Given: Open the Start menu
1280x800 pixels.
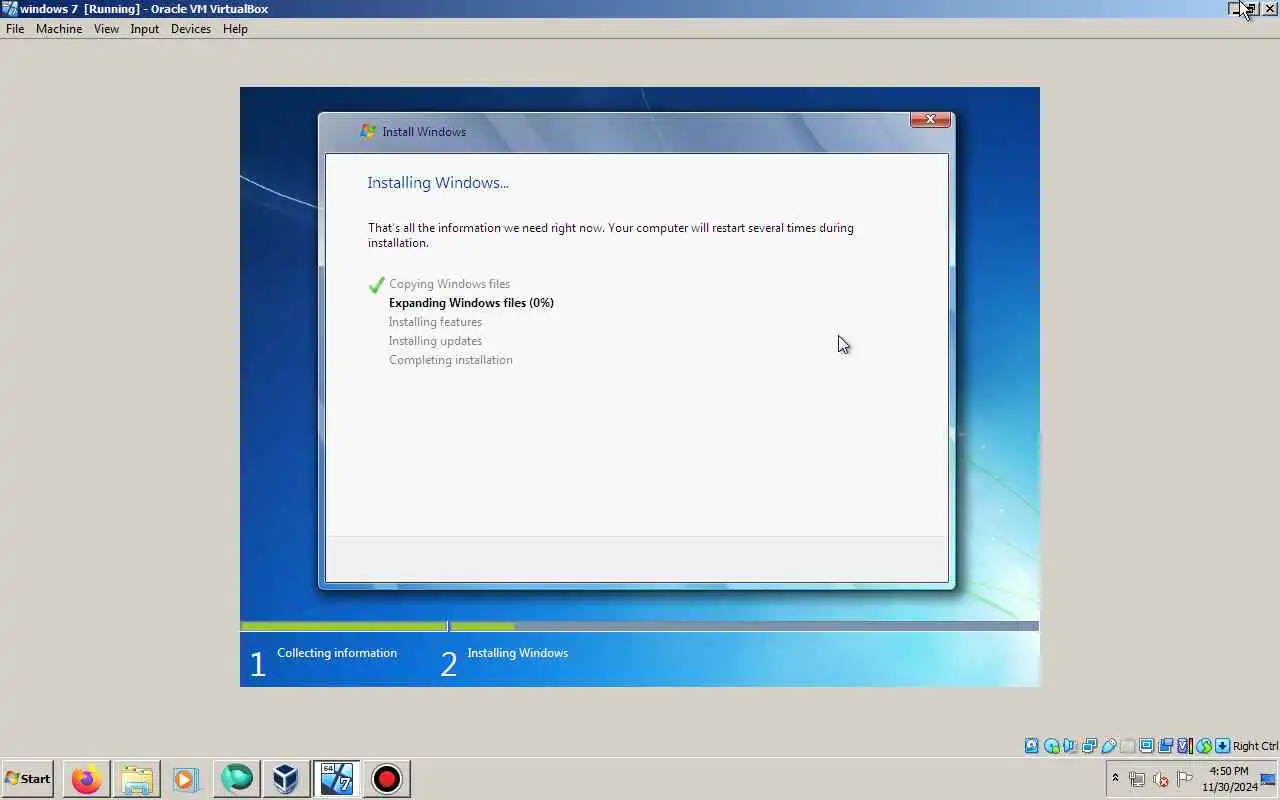Looking at the screenshot, I should pos(28,778).
